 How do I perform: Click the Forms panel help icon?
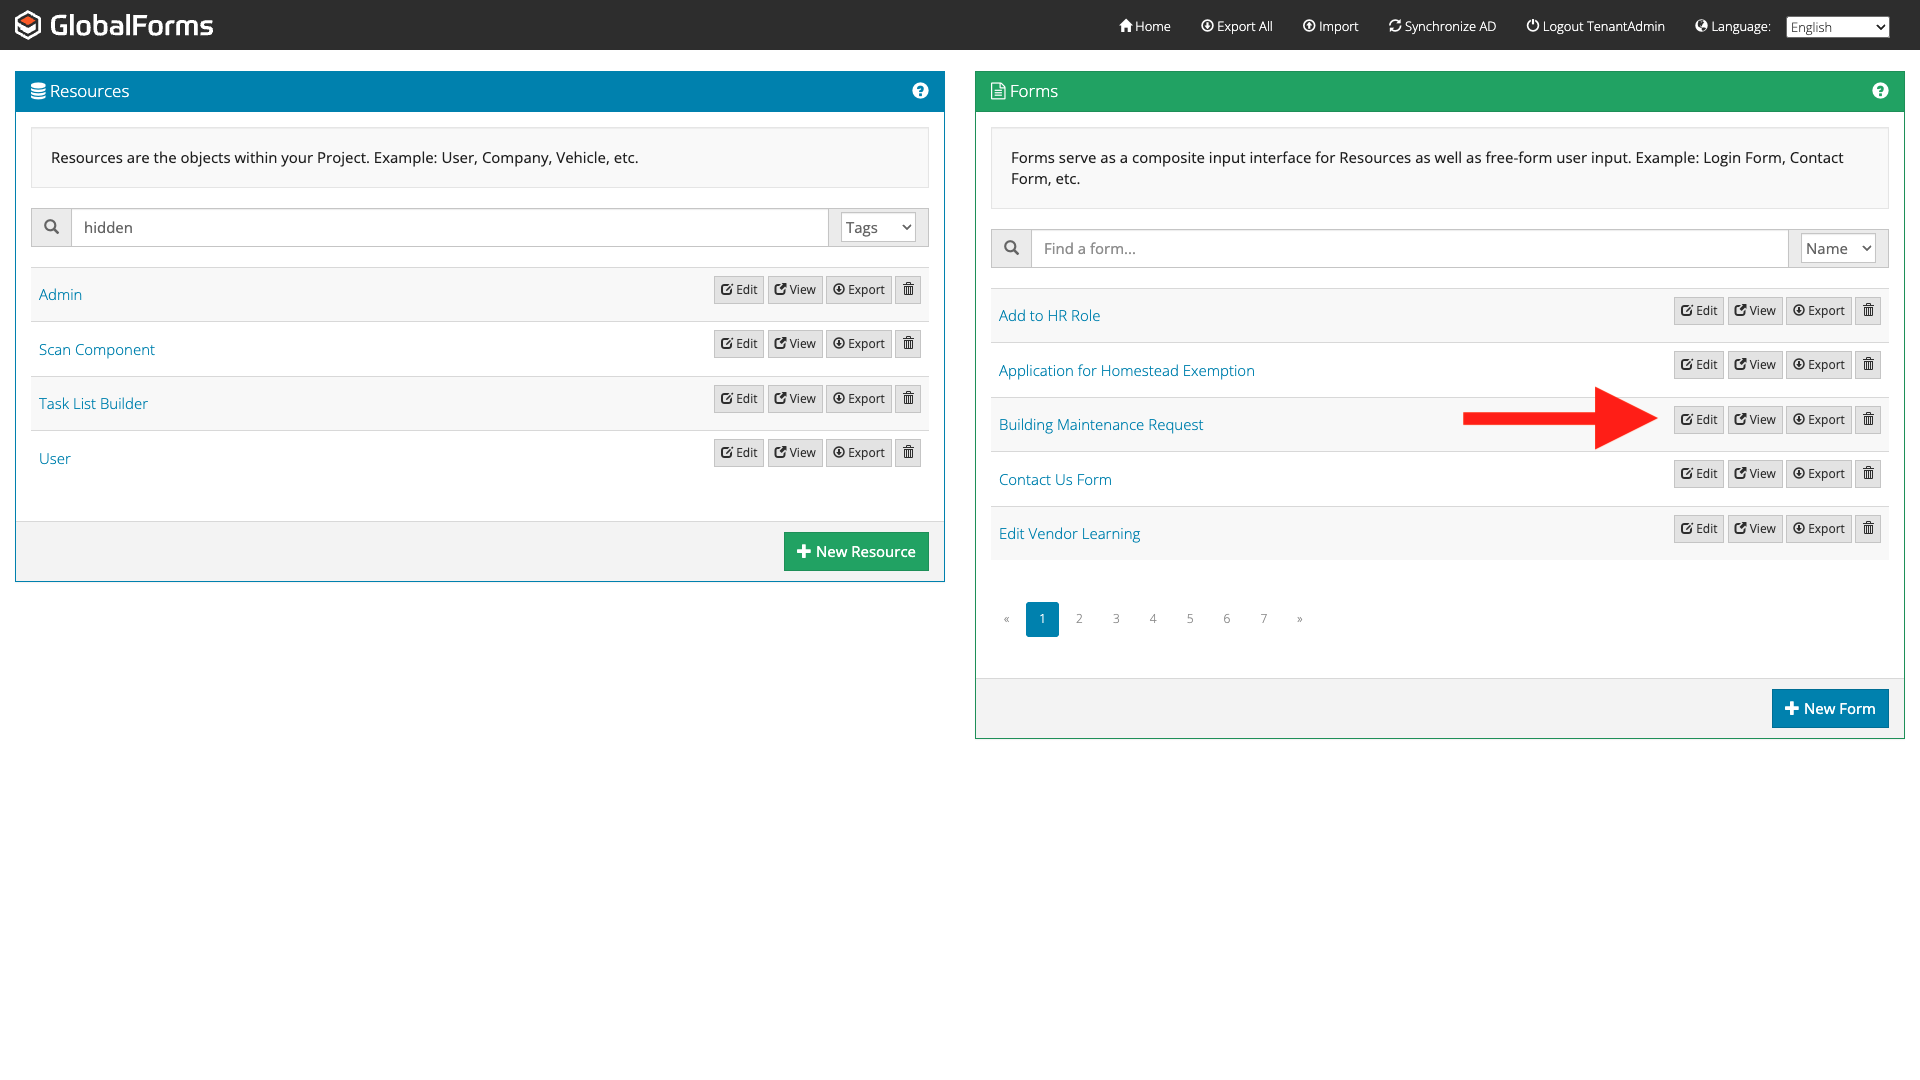tap(1880, 91)
